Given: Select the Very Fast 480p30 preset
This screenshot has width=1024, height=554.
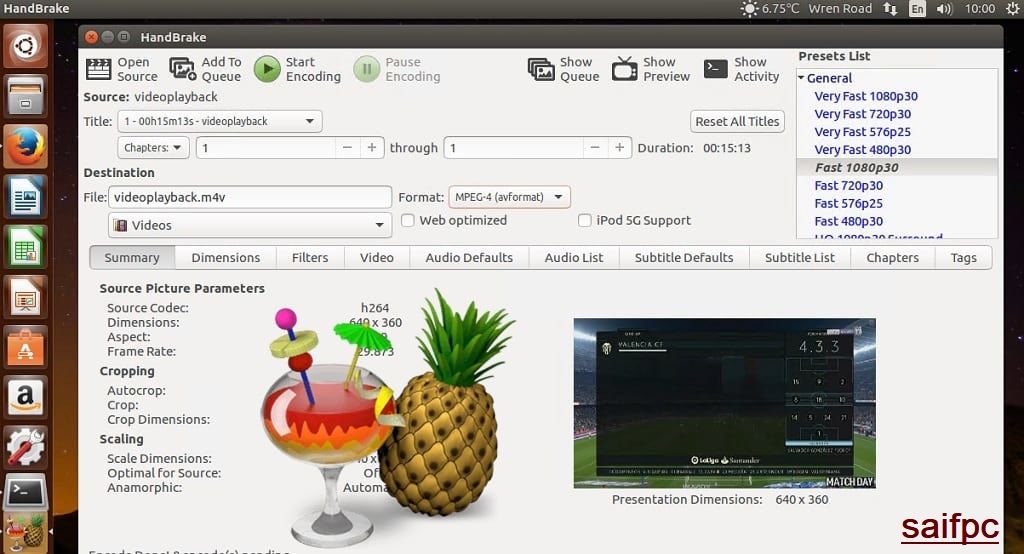Looking at the screenshot, I should coord(863,150).
